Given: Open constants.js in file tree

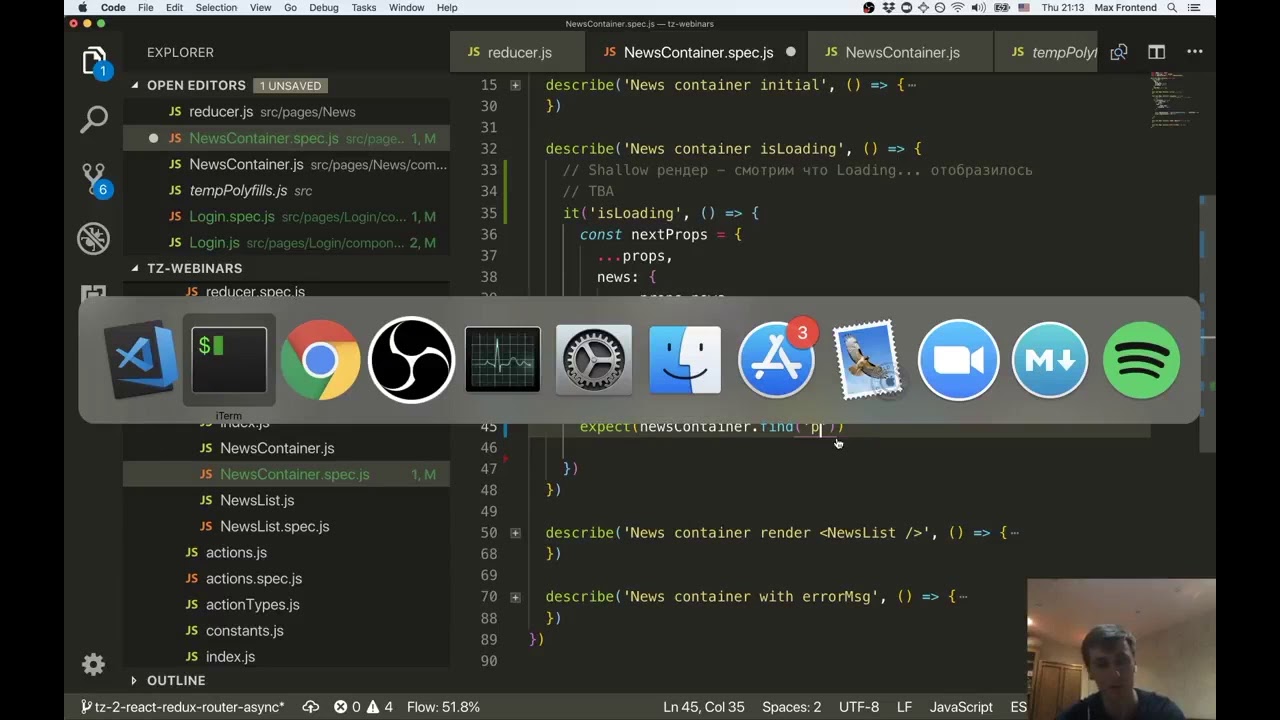Looking at the screenshot, I should click(286, 630).
